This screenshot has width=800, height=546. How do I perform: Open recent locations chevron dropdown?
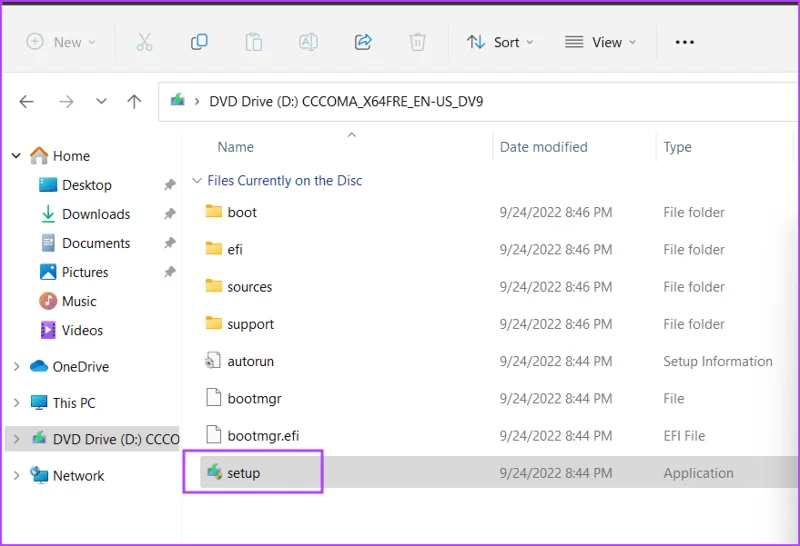102,101
